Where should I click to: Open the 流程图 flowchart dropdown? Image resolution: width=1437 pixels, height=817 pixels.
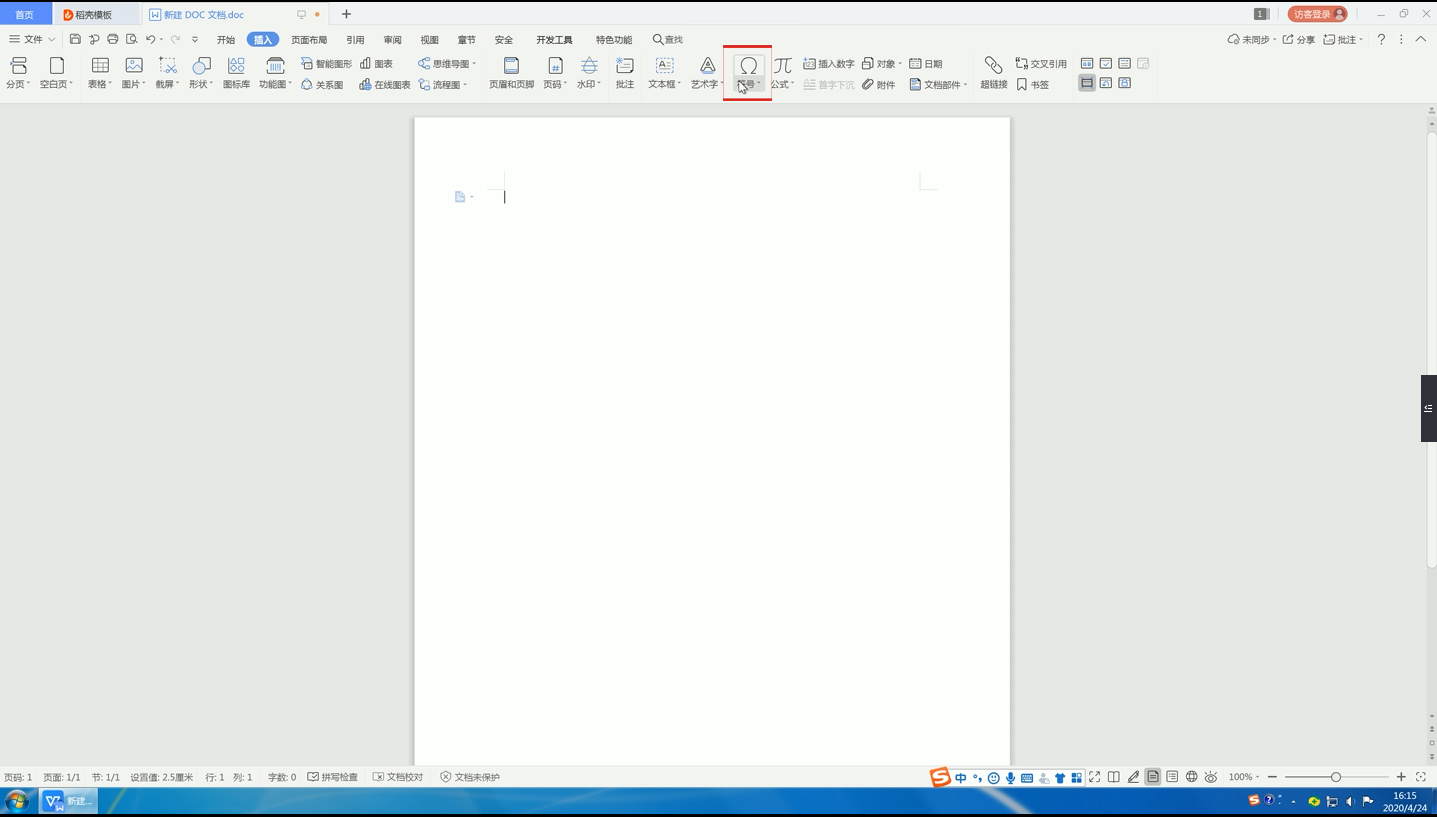pyautogui.click(x=443, y=85)
